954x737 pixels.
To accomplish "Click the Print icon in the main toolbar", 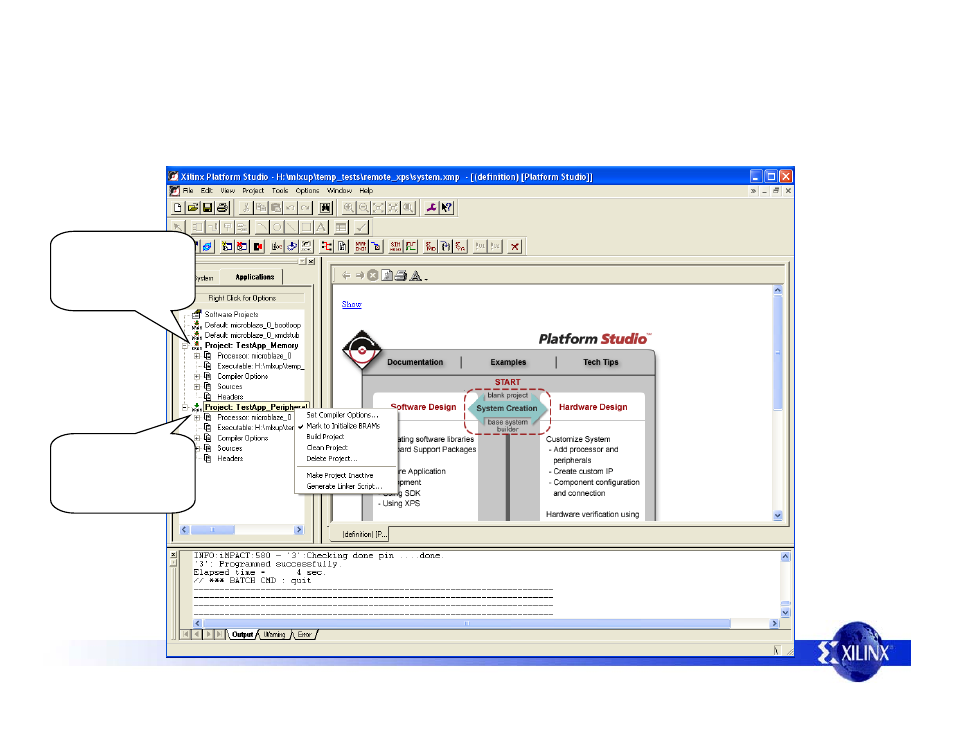I will [x=223, y=208].
